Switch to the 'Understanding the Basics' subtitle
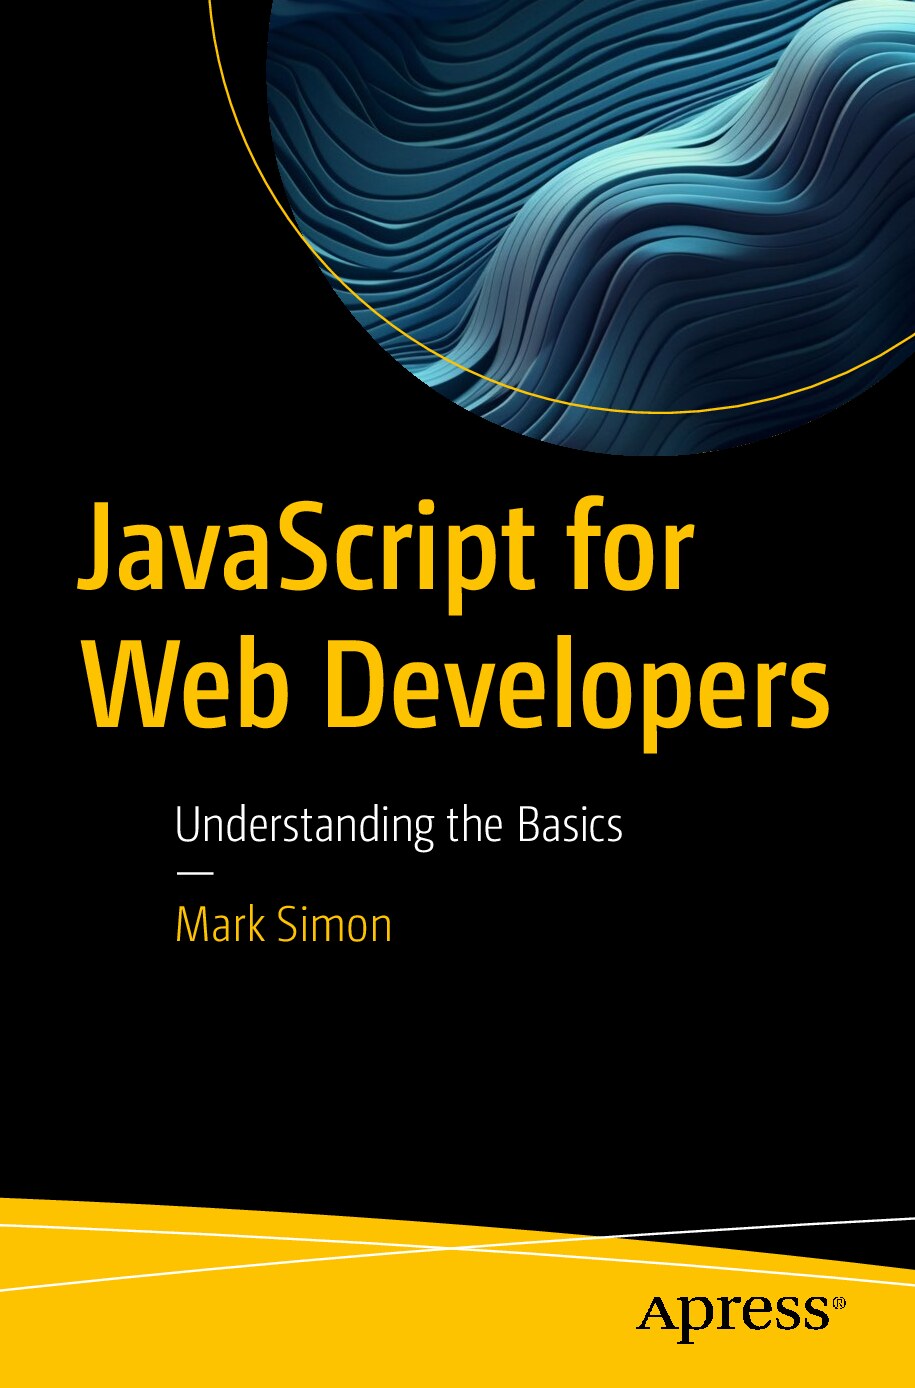The image size is (915, 1388). click(400, 826)
